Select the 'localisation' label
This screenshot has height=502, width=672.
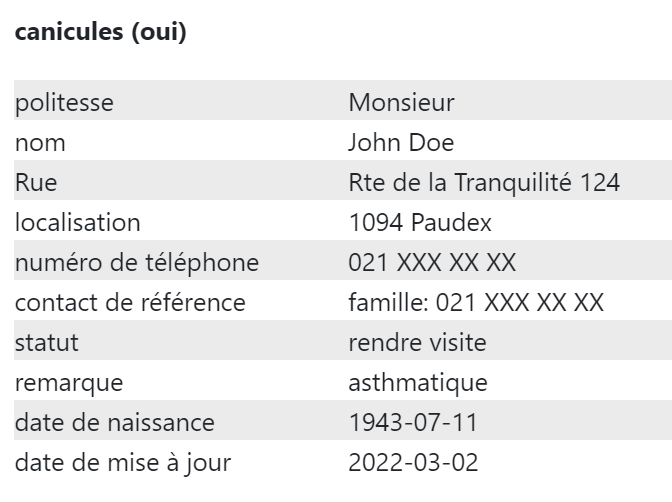click(78, 222)
